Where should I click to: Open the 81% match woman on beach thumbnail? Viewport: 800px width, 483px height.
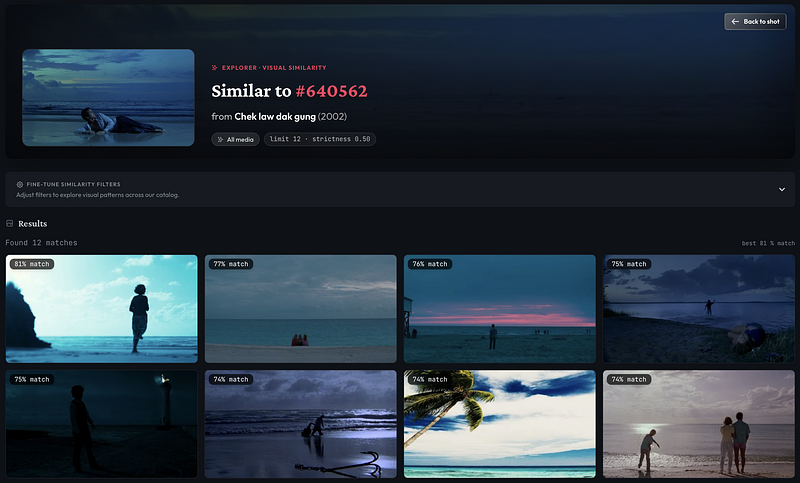(102, 309)
